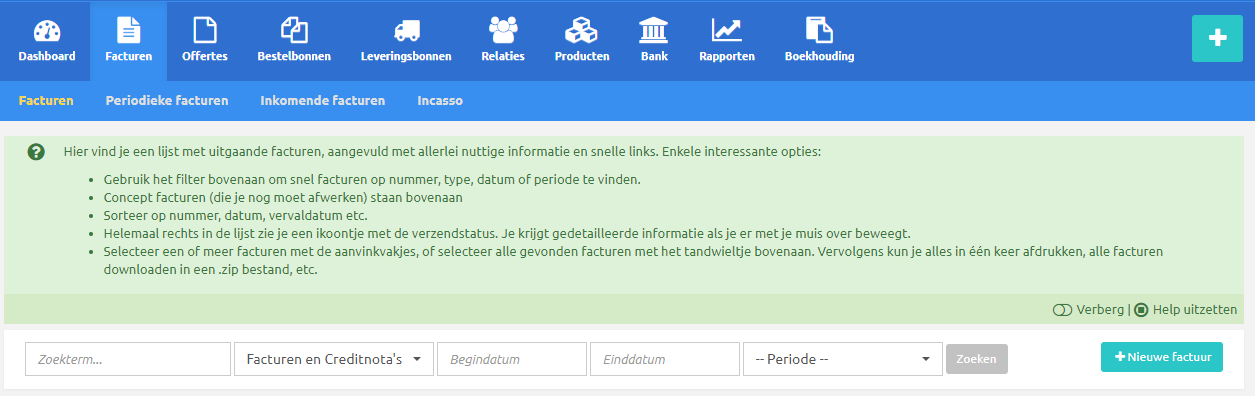Create a new invoice with Nieuwe factuur

click(1162, 357)
